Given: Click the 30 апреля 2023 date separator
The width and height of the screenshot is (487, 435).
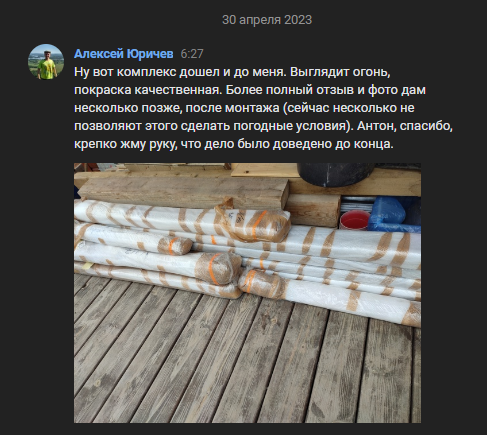Looking at the screenshot, I should pos(267,20).
